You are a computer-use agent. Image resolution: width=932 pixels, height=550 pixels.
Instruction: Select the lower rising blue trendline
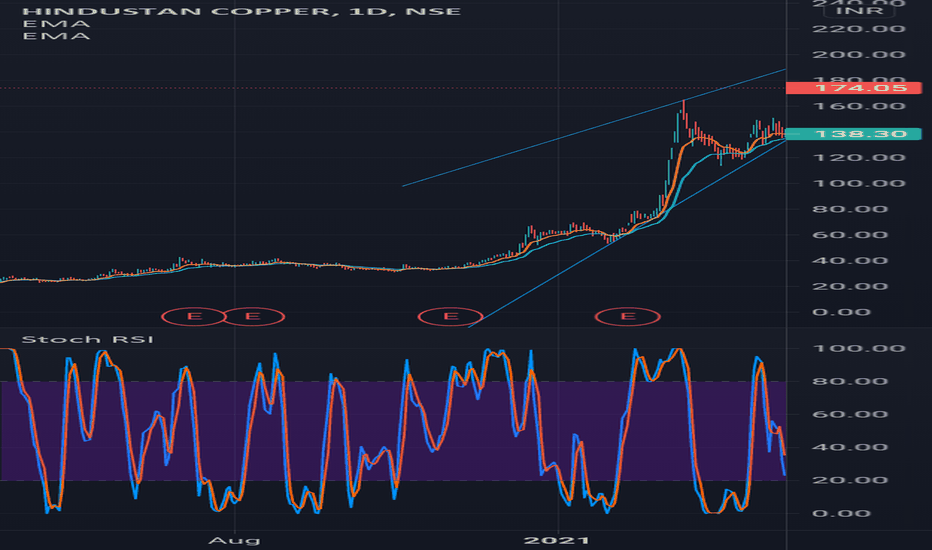tap(628, 234)
